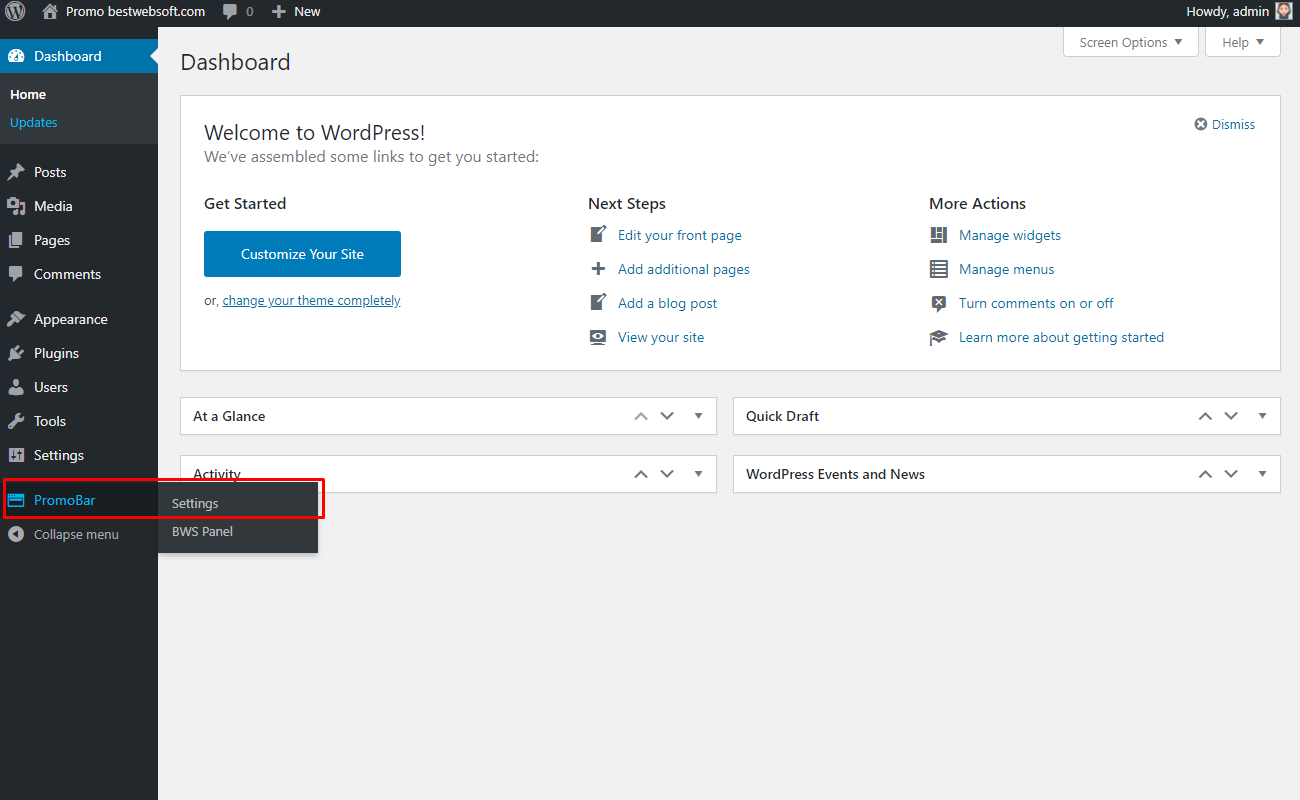Move WordPress Events and News panel up

(x=1205, y=474)
